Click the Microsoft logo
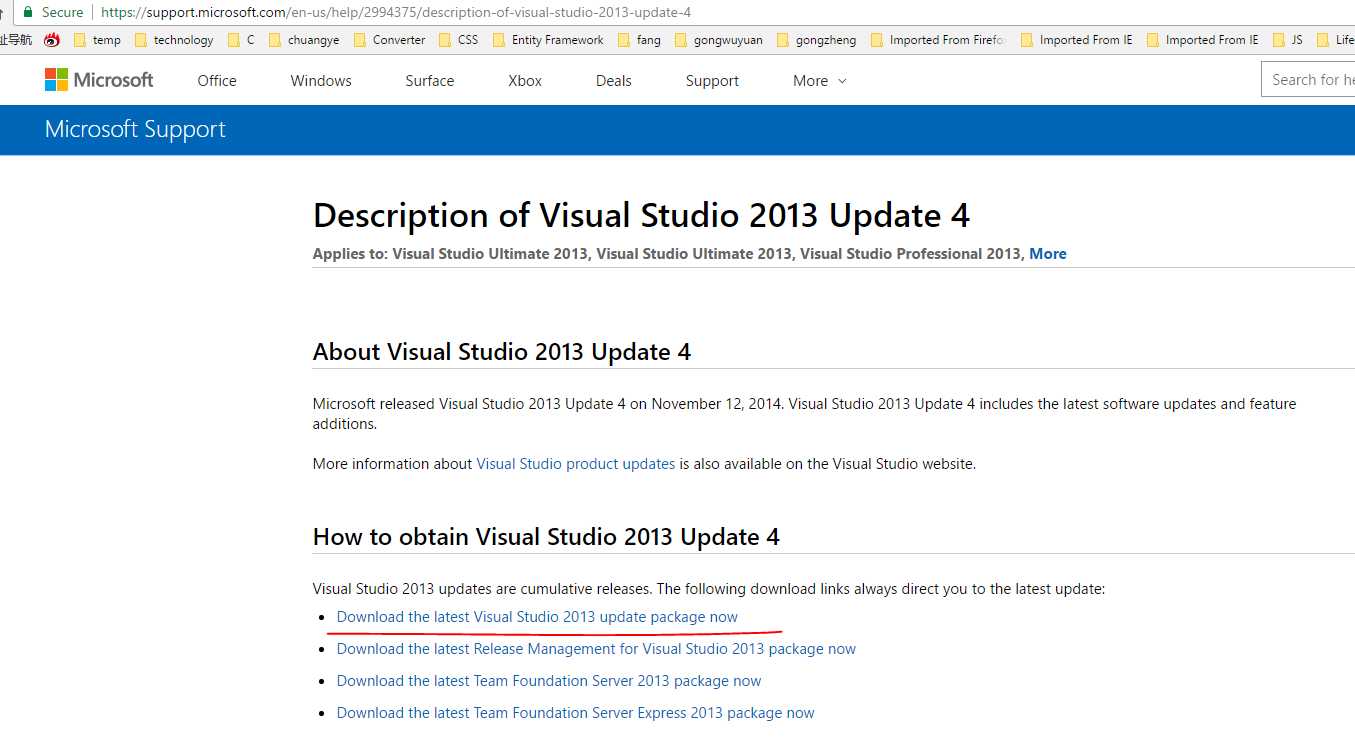 [x=99, y=80]
